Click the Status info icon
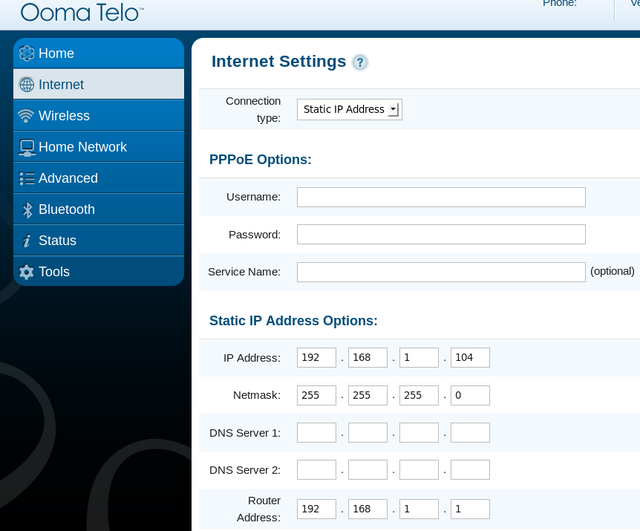Screen dimensions: 640x531 pyautogui.click(x=27, y=240)
